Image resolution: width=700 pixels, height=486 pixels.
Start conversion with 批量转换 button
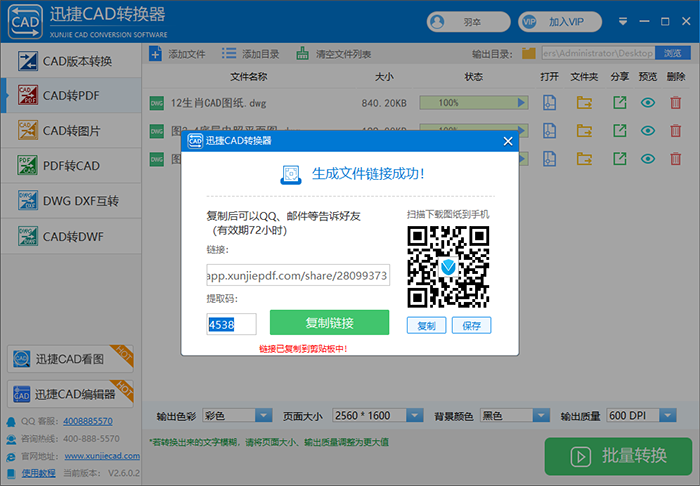tap(618, 456)
